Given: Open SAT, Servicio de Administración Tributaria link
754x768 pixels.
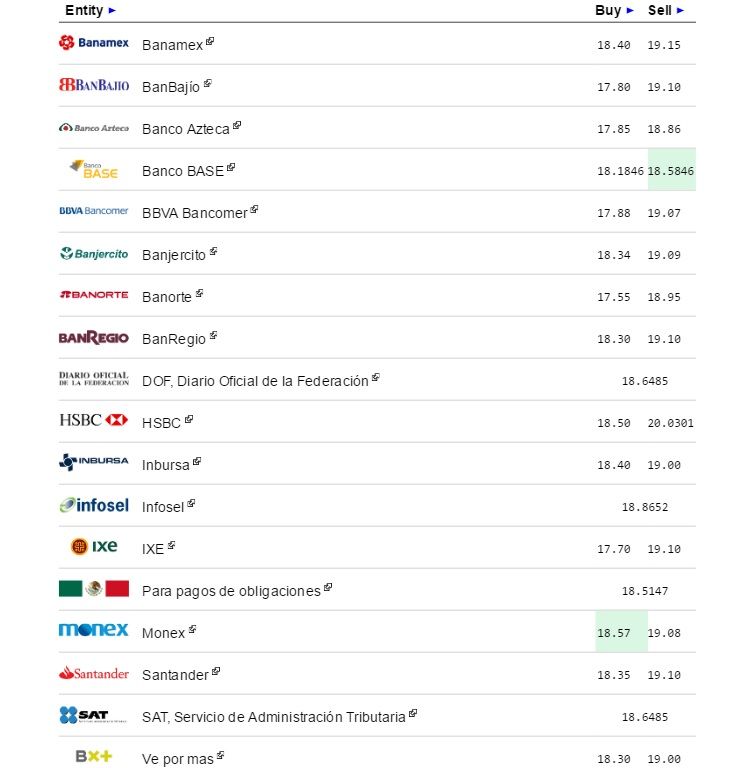Looking at the screenshot, I should click(274, 717).
